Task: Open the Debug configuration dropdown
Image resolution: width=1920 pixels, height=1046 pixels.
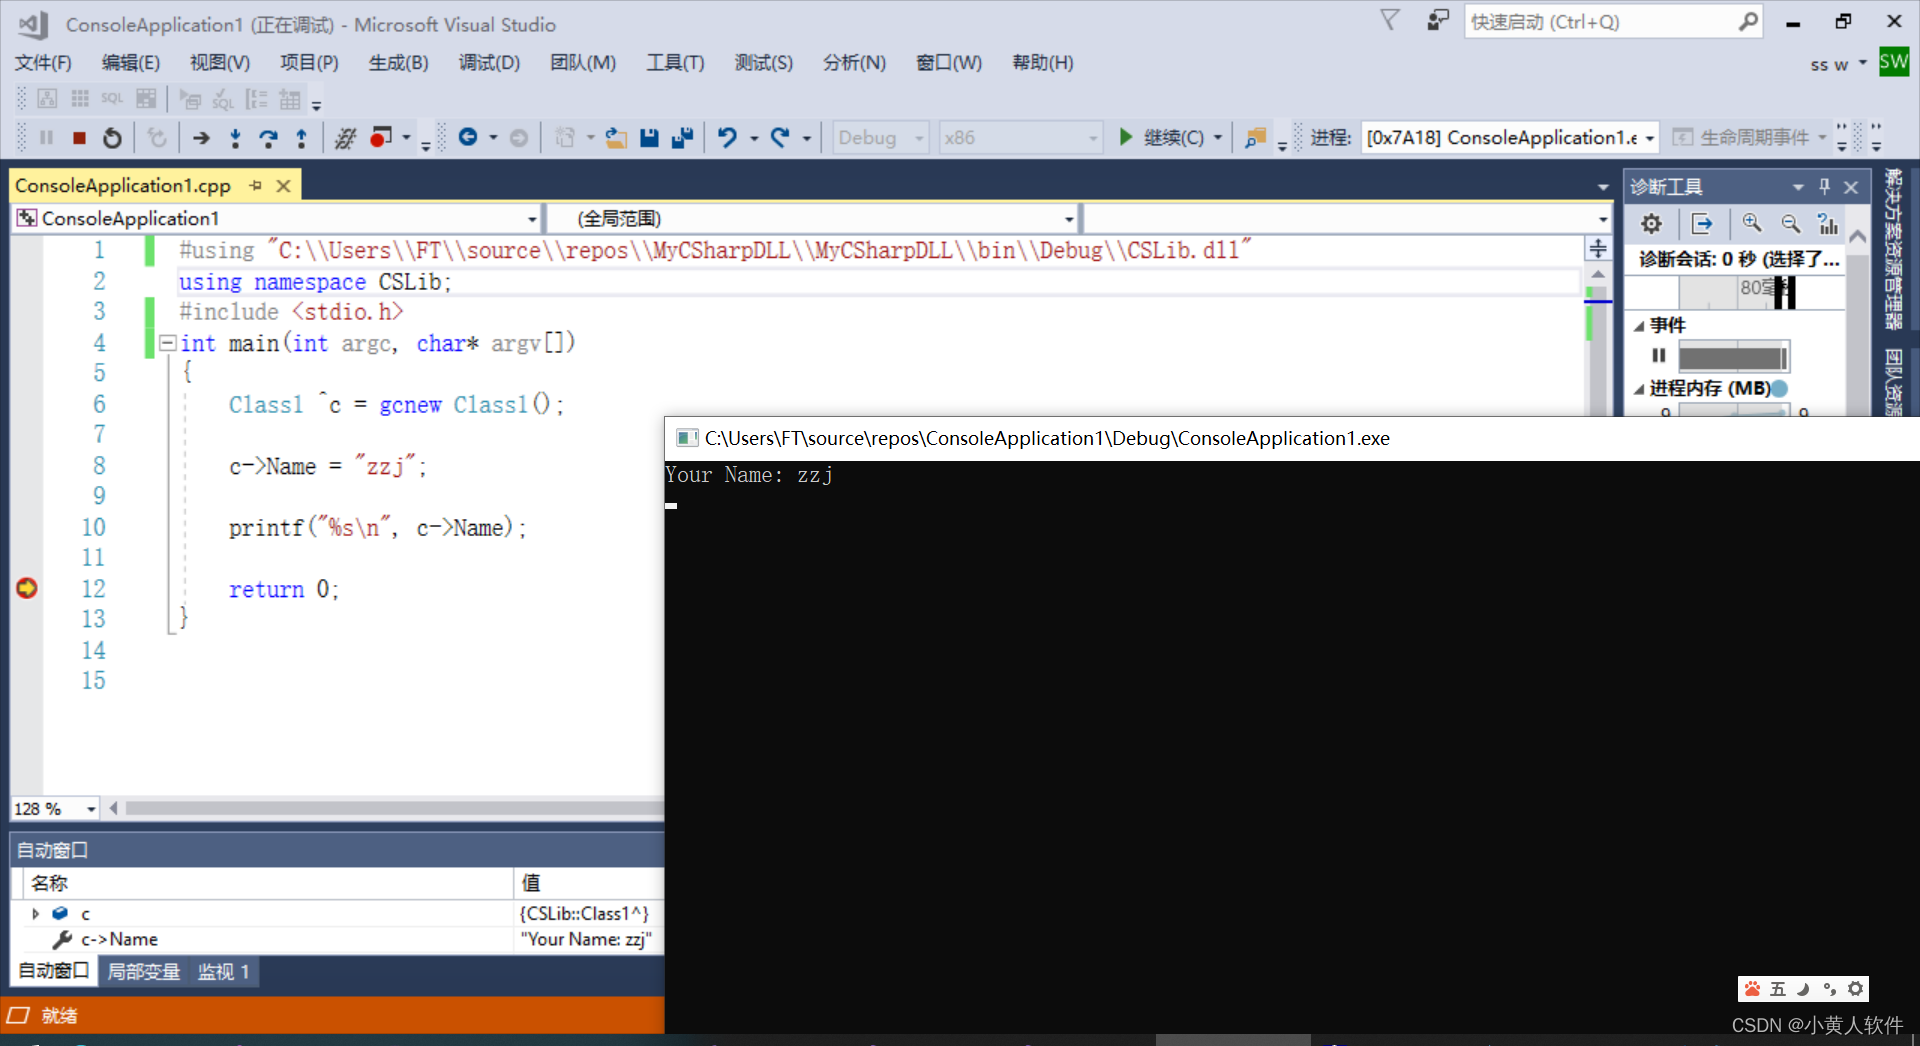Action: [881, 137]
